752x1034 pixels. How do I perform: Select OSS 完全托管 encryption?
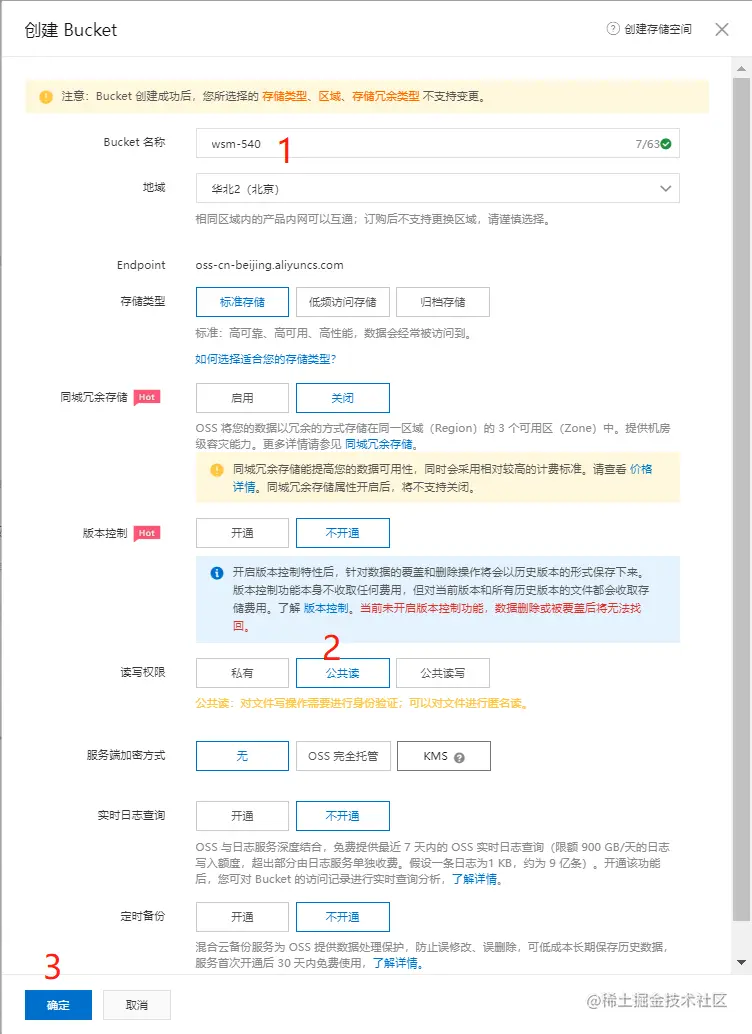point(343,756)
